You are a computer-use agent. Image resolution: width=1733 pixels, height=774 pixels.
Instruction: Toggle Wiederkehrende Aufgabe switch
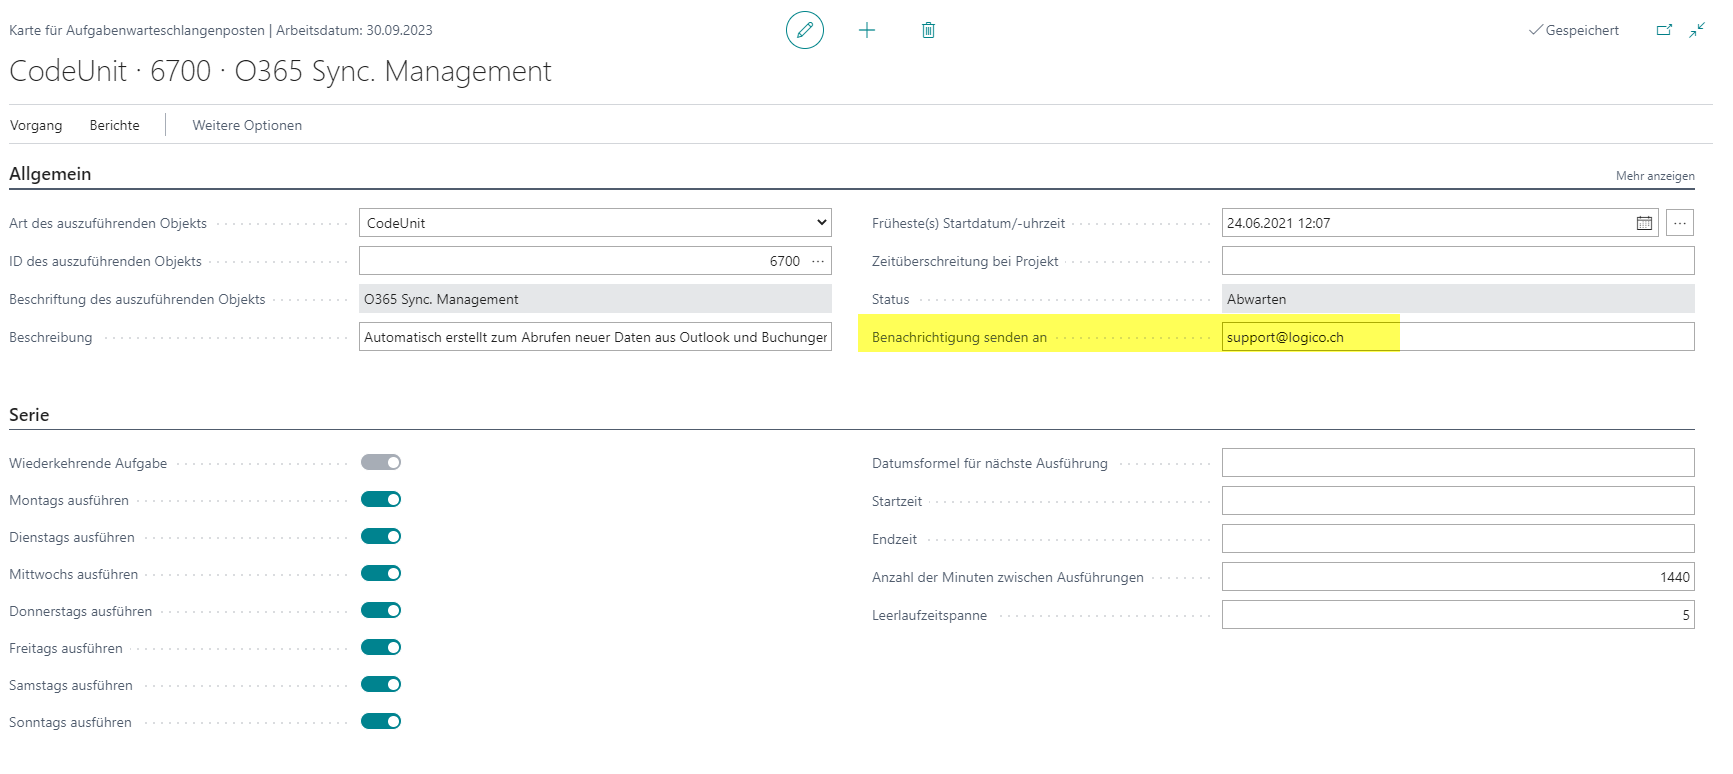click(x=381, y=462)
